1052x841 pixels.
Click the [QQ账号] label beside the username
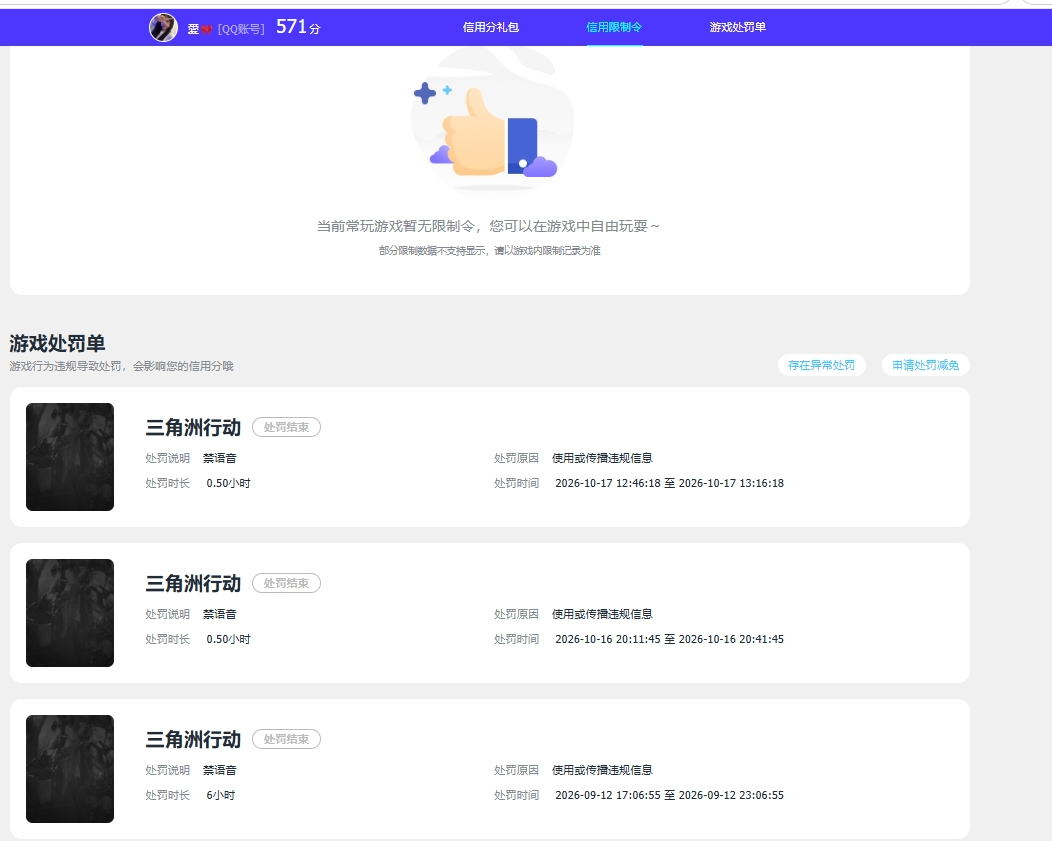241,29
